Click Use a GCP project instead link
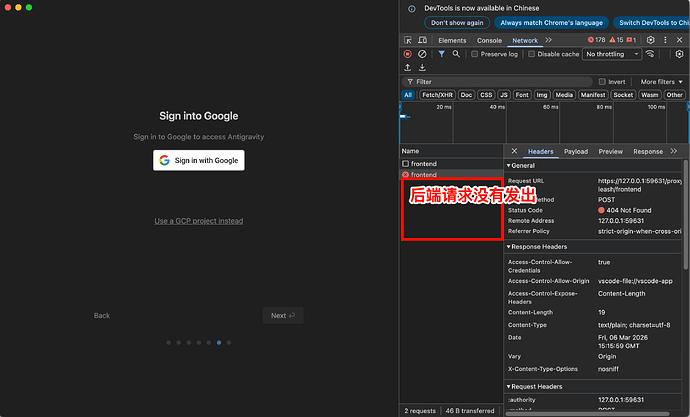Image resolution: width=690 pixels, height=417 pixels. pos(198,221)
